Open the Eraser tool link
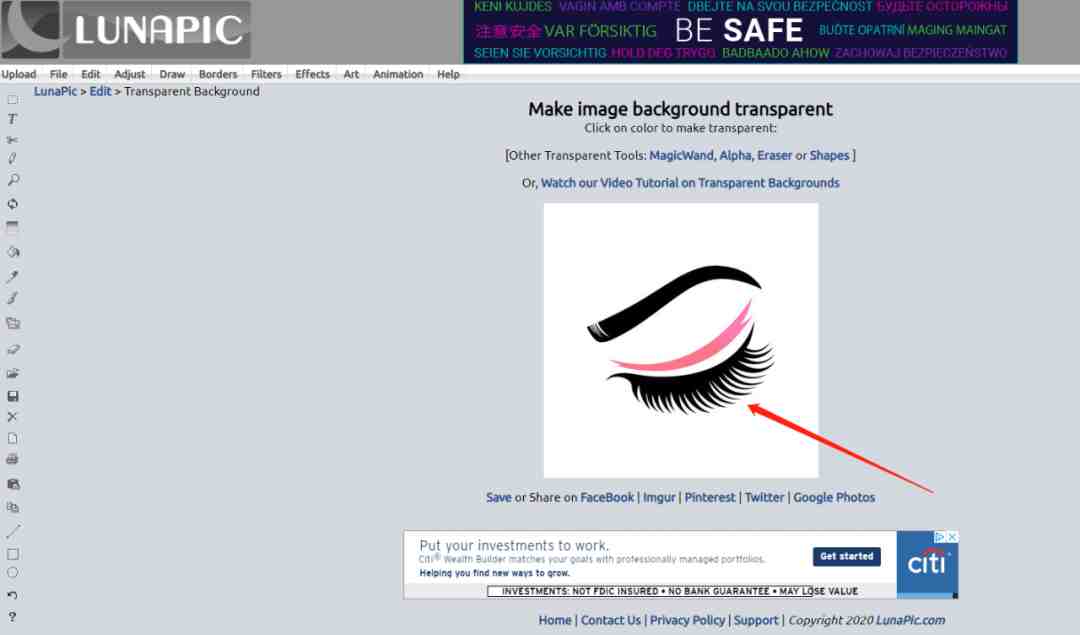The height and width of the screenshot is (635, 1080). pyautogui.click(x=774, y=156)
